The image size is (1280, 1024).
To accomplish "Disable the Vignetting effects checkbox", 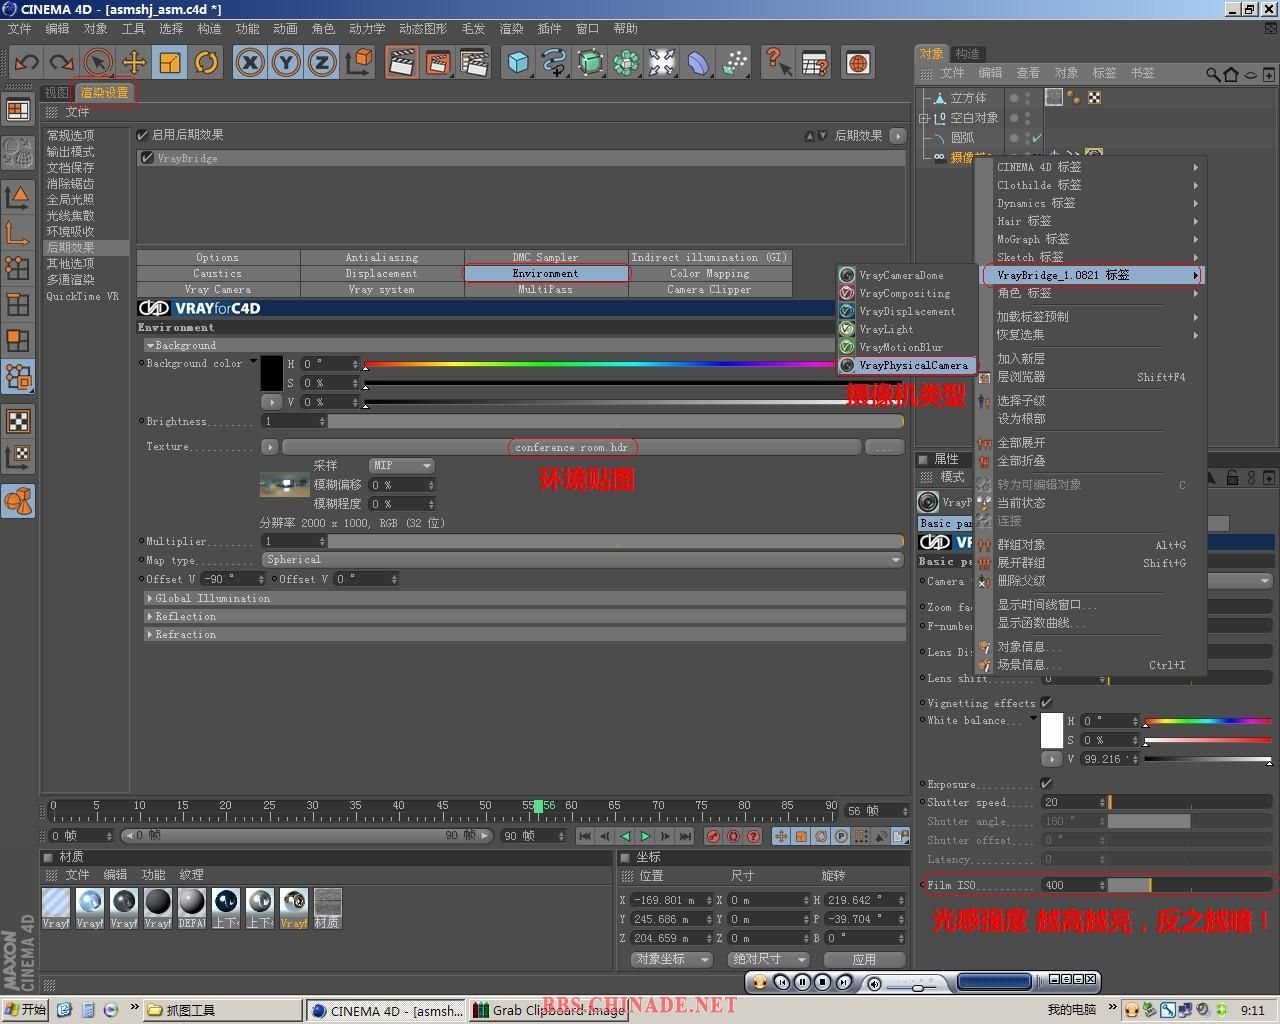I will [x=1046, y=703].
